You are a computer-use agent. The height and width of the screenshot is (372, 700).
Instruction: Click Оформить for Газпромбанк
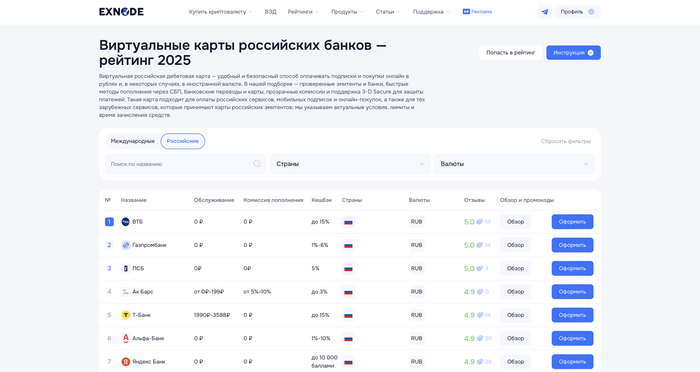[x=572, y=245]
